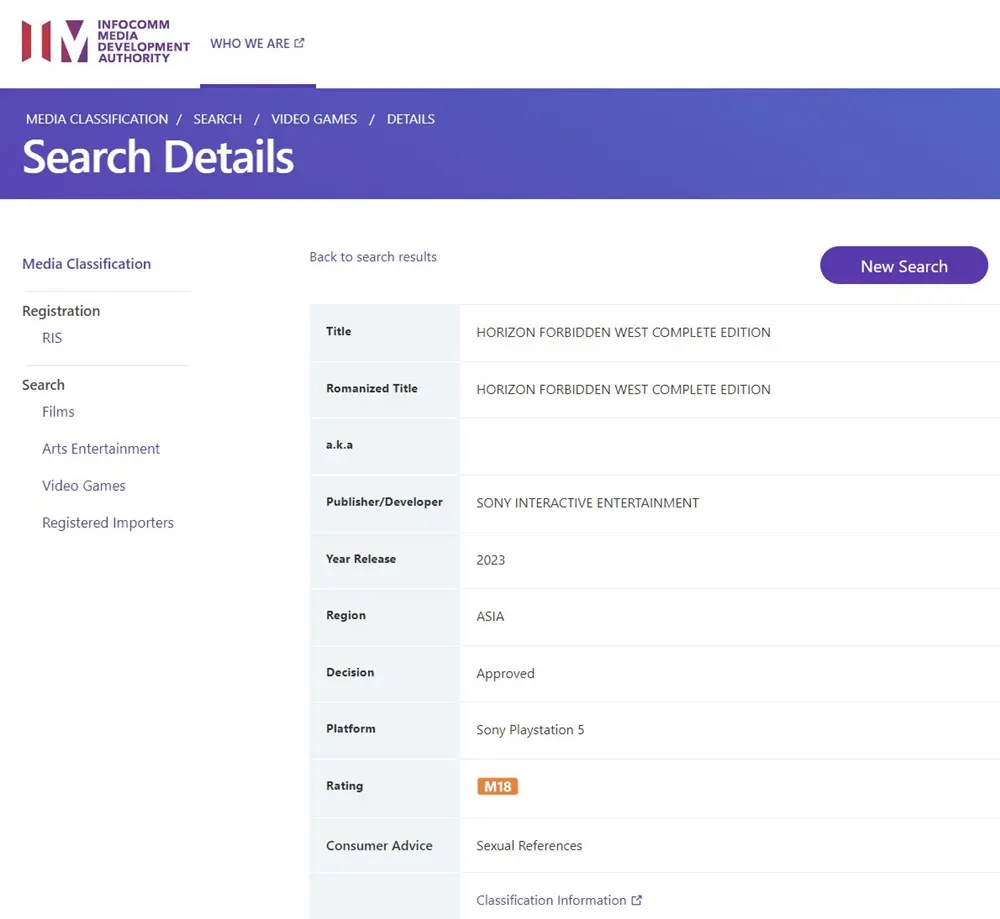Open Media Classification sidebar heading
Screen dimensions: 1000x919
[x=87, y=264]
